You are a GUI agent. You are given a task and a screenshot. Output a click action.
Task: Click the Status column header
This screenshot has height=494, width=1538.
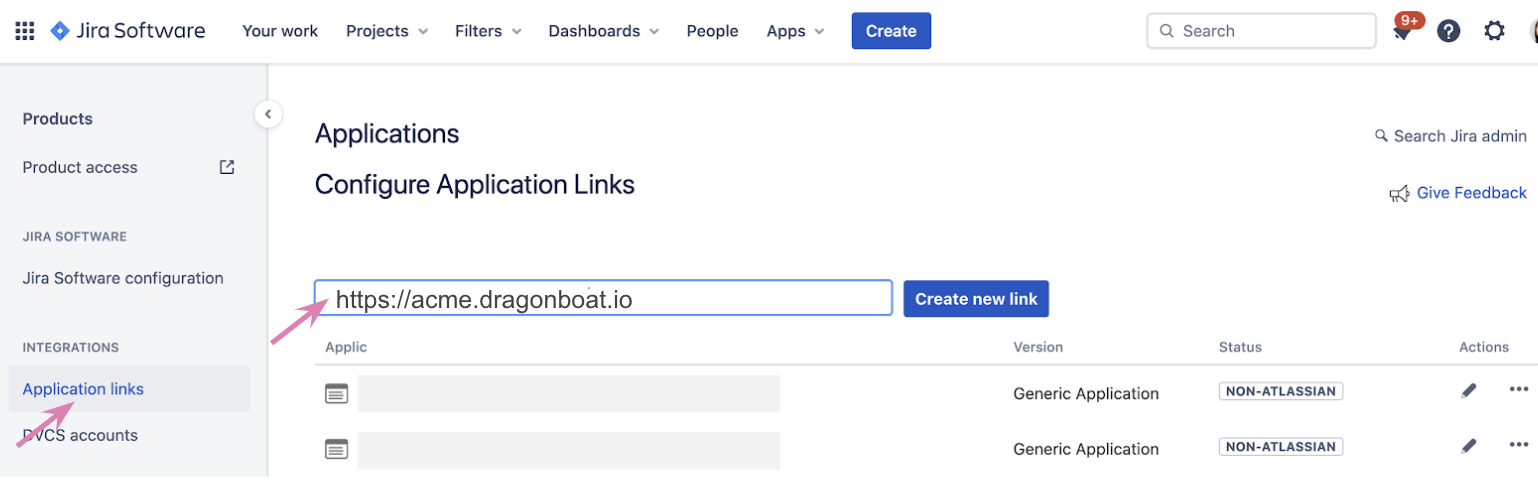[x=1240, y=347]
